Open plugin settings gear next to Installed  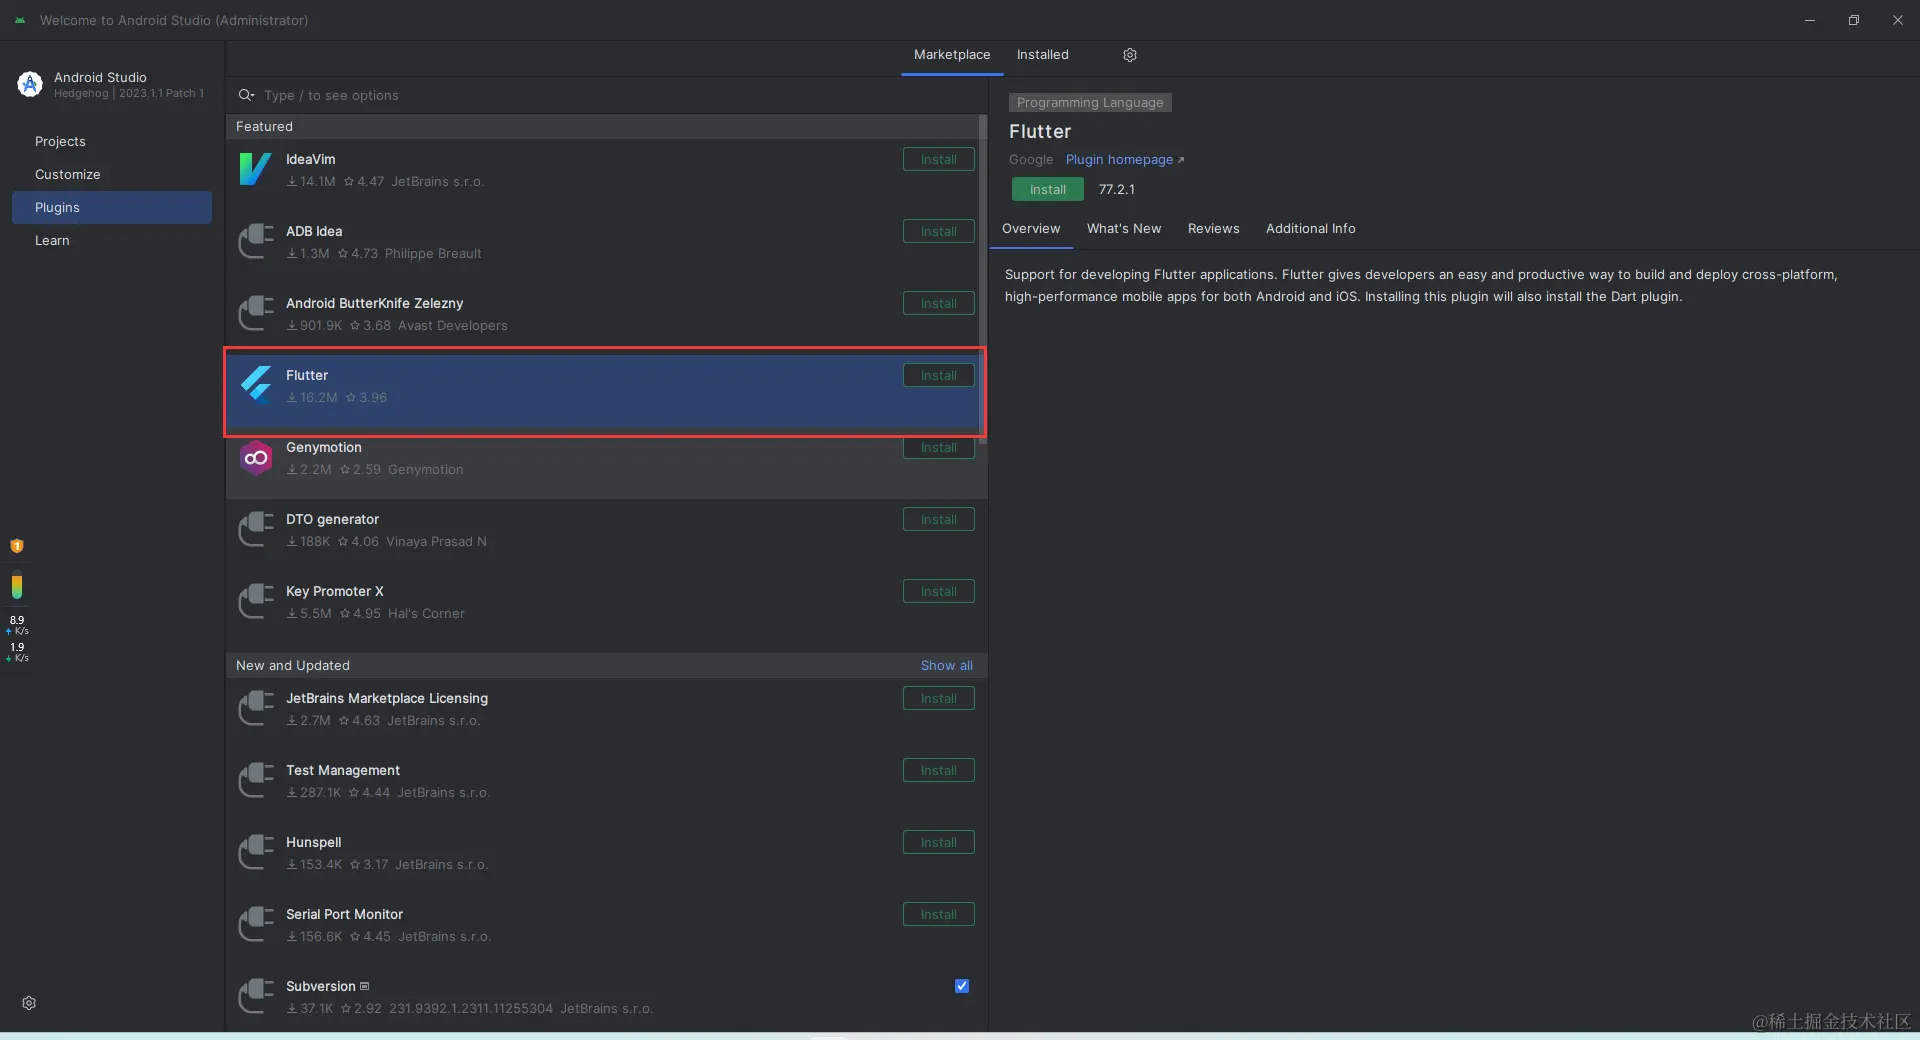coord(1130,55)
